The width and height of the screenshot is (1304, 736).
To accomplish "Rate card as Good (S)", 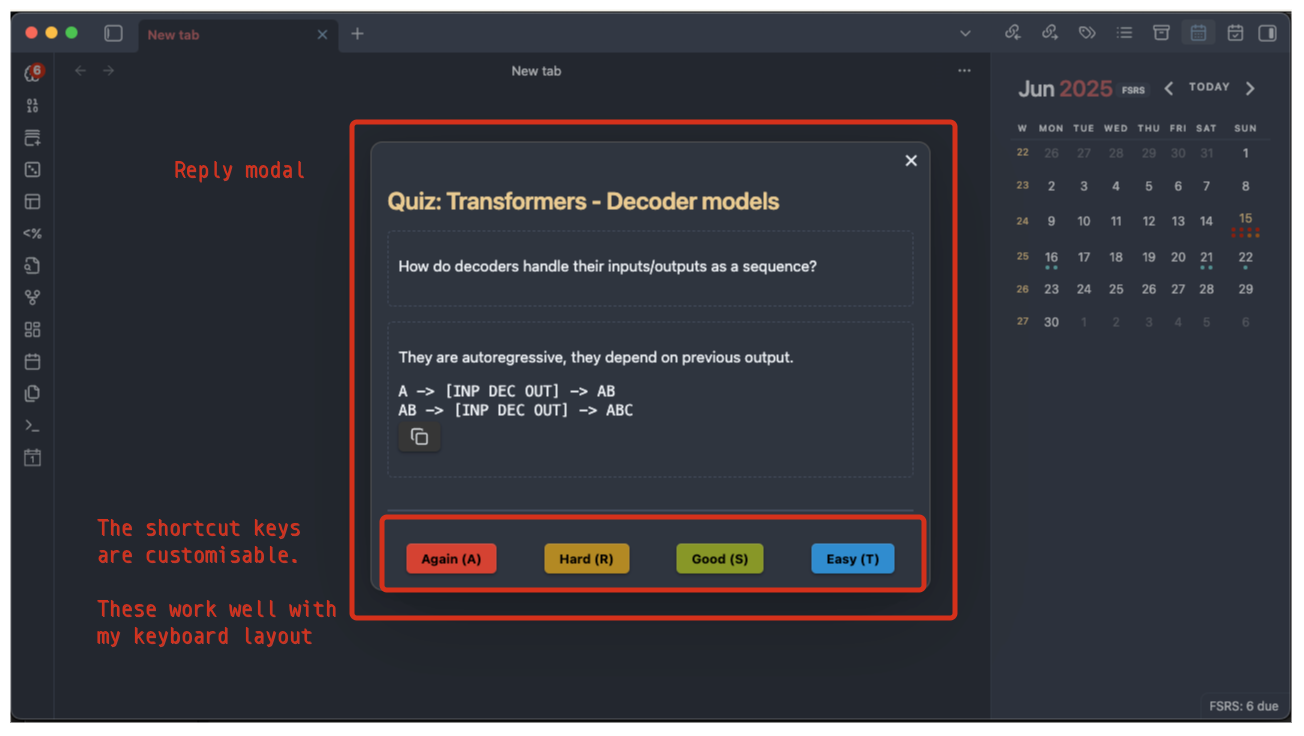I will (720, 559).
